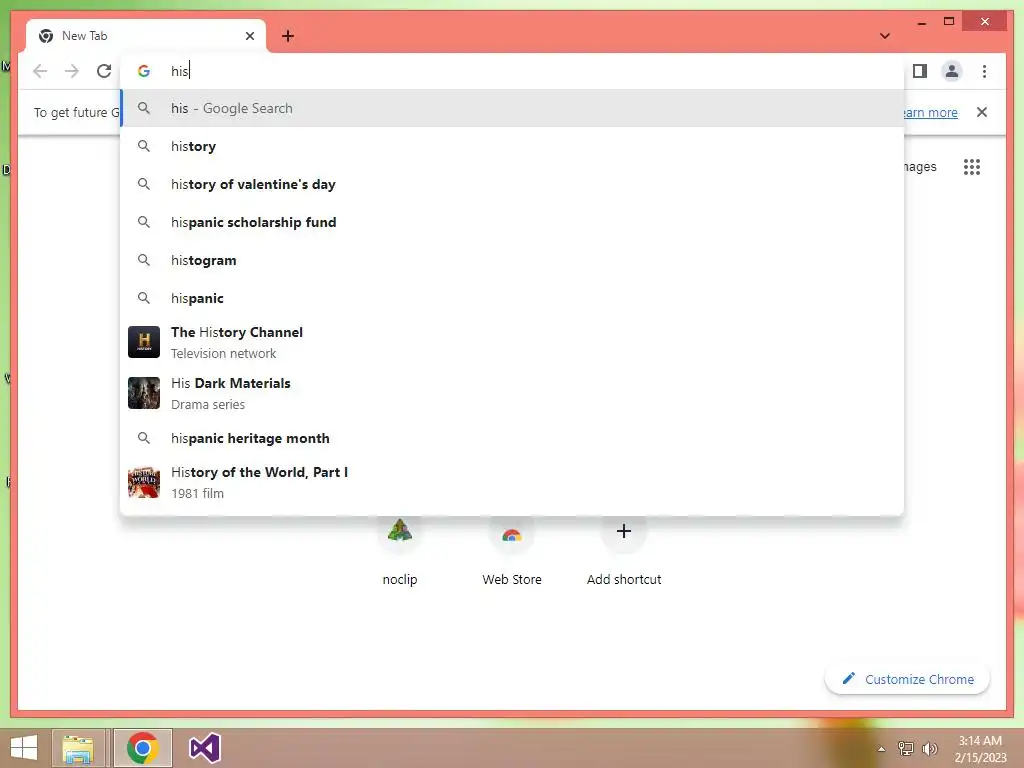This screenshot has height=768, width=1024.
Task: Launch Visual Studio from the taskbar
Action: (x=205, y=748)
